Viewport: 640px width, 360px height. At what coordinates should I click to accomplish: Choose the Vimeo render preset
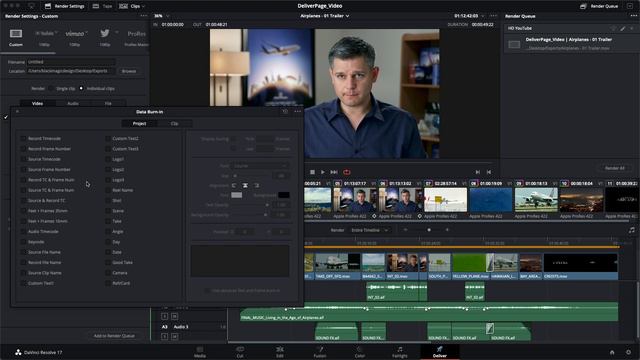point(75,33)
